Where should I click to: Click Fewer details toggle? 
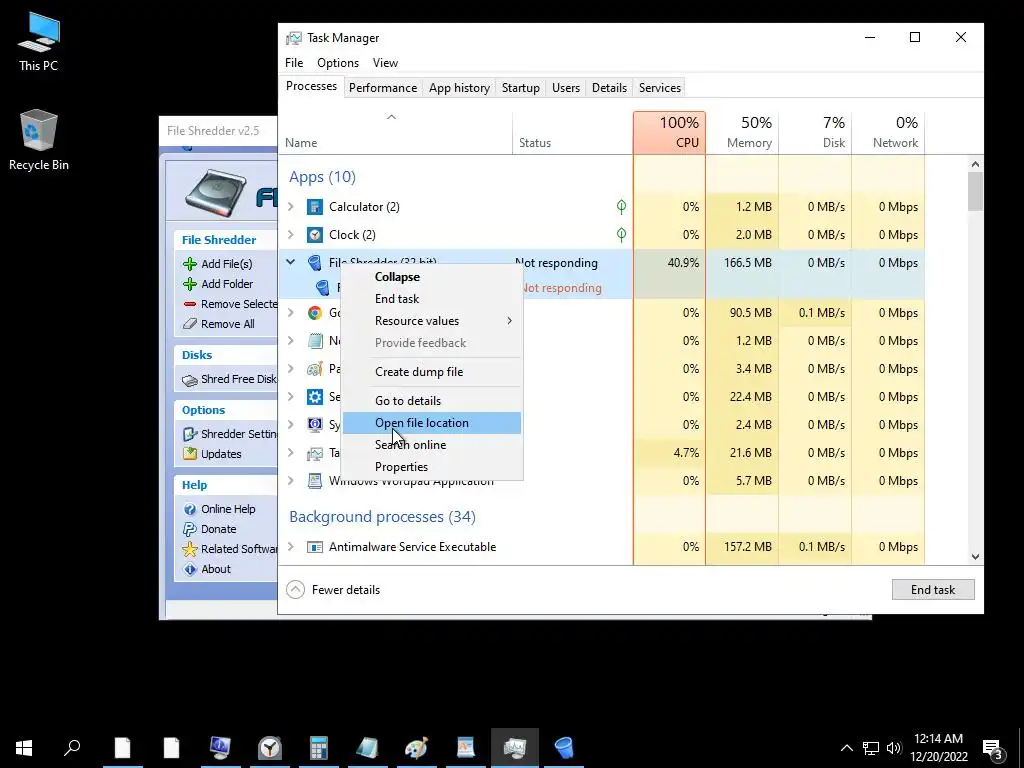click(333, 590)
